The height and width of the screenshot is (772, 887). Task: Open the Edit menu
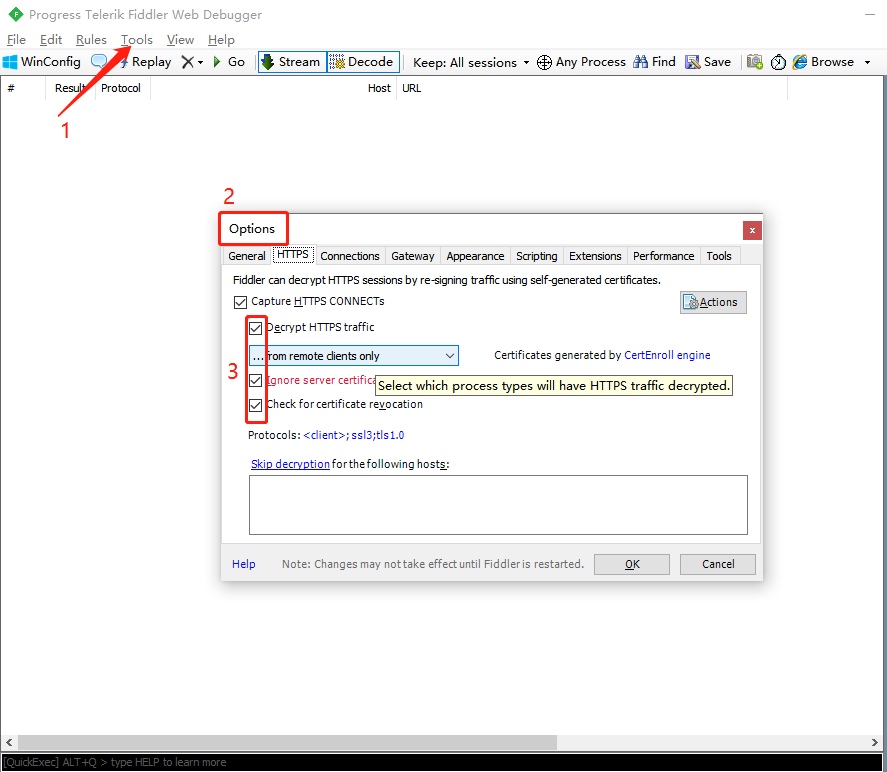[x=51, y=40]
